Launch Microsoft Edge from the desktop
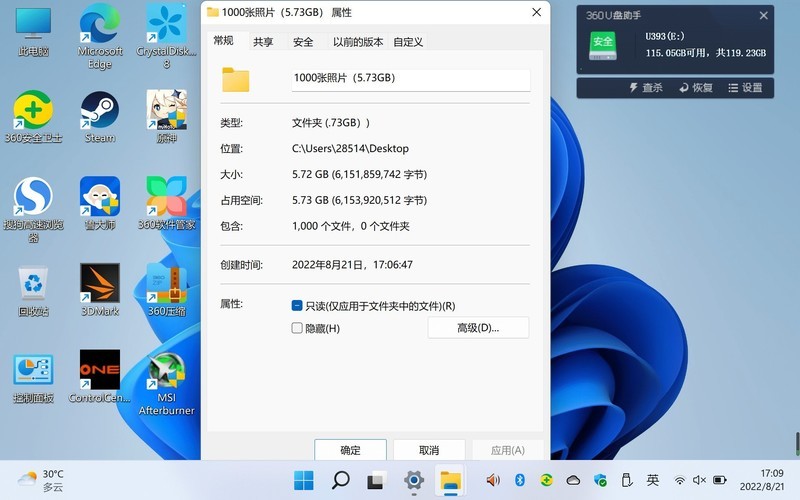800x500 pixels. point(99,36)
